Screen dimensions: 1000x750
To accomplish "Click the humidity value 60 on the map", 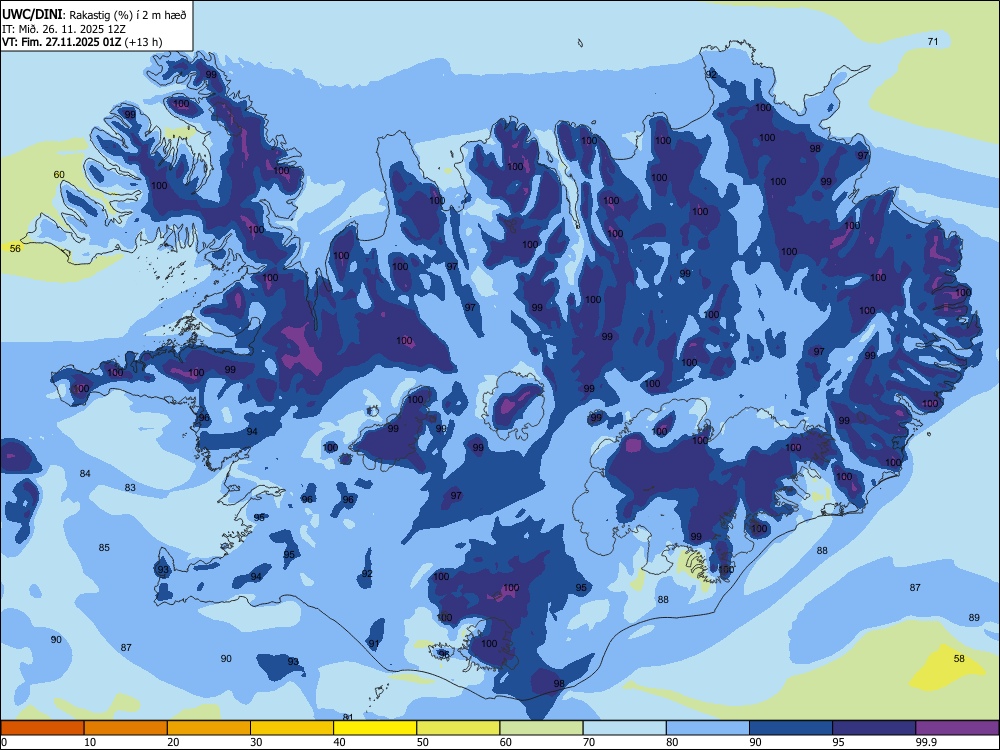I will click(x=59, y=175).
